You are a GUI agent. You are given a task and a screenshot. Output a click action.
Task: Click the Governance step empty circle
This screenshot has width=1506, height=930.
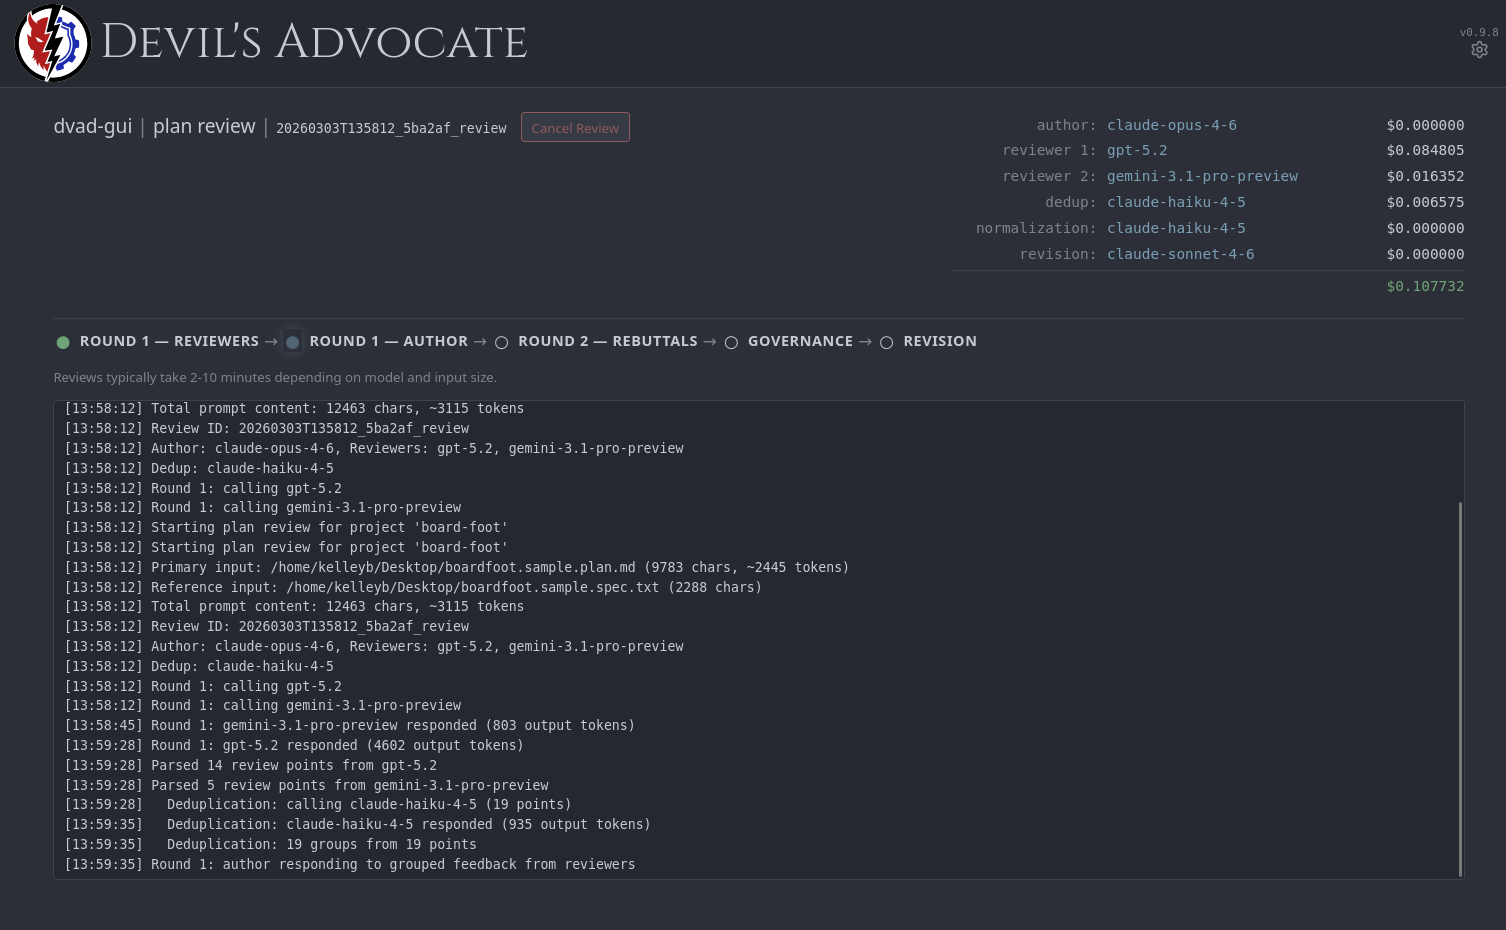731,342
